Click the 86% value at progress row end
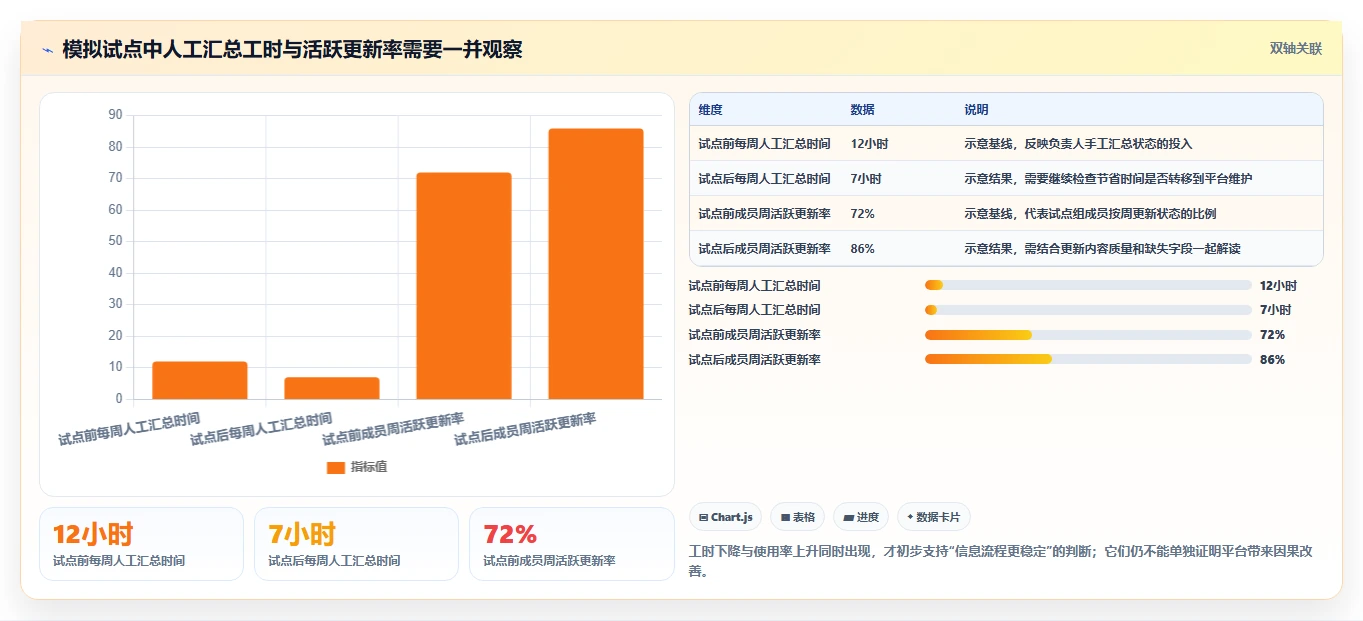Viewport: 1363px width, 621px height. point(1272,359)
